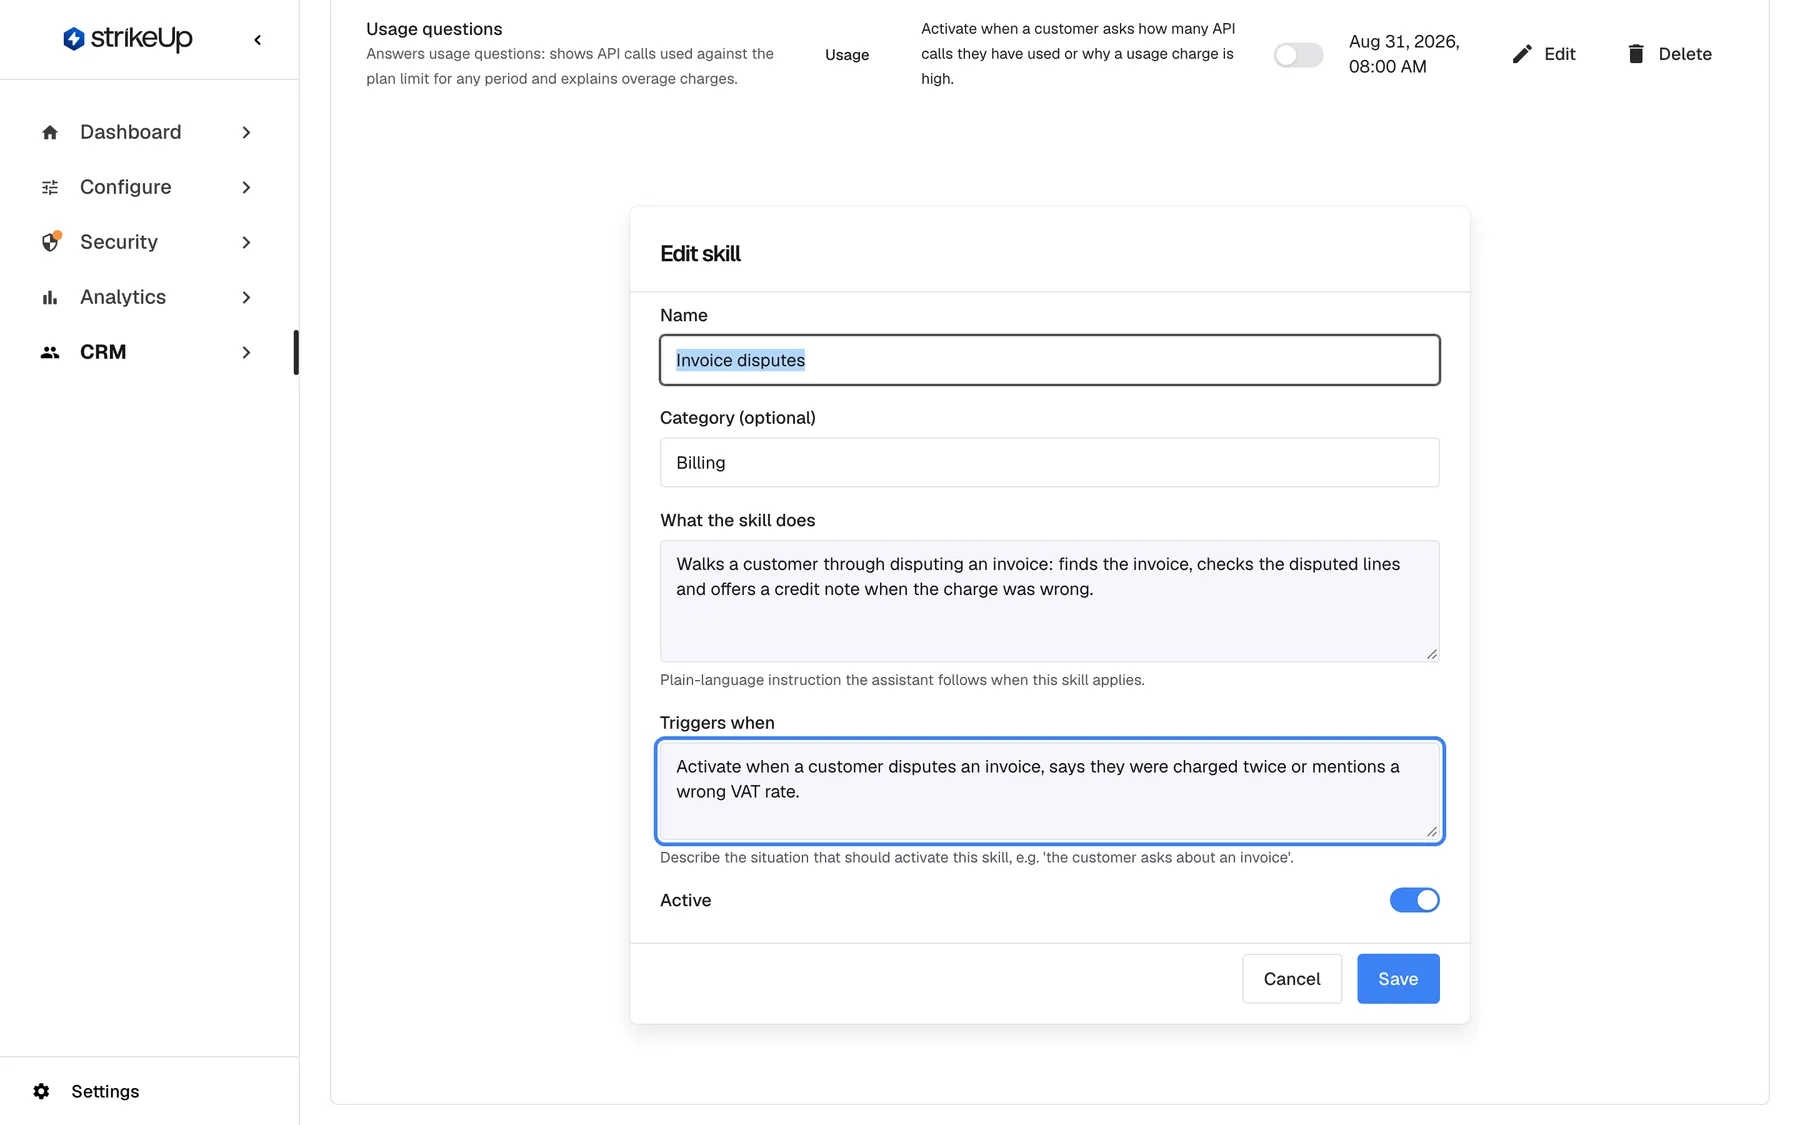Screen dimensions: 1800x1125
Task: Expand the Configure menu chevron
Action: [246, 187]
